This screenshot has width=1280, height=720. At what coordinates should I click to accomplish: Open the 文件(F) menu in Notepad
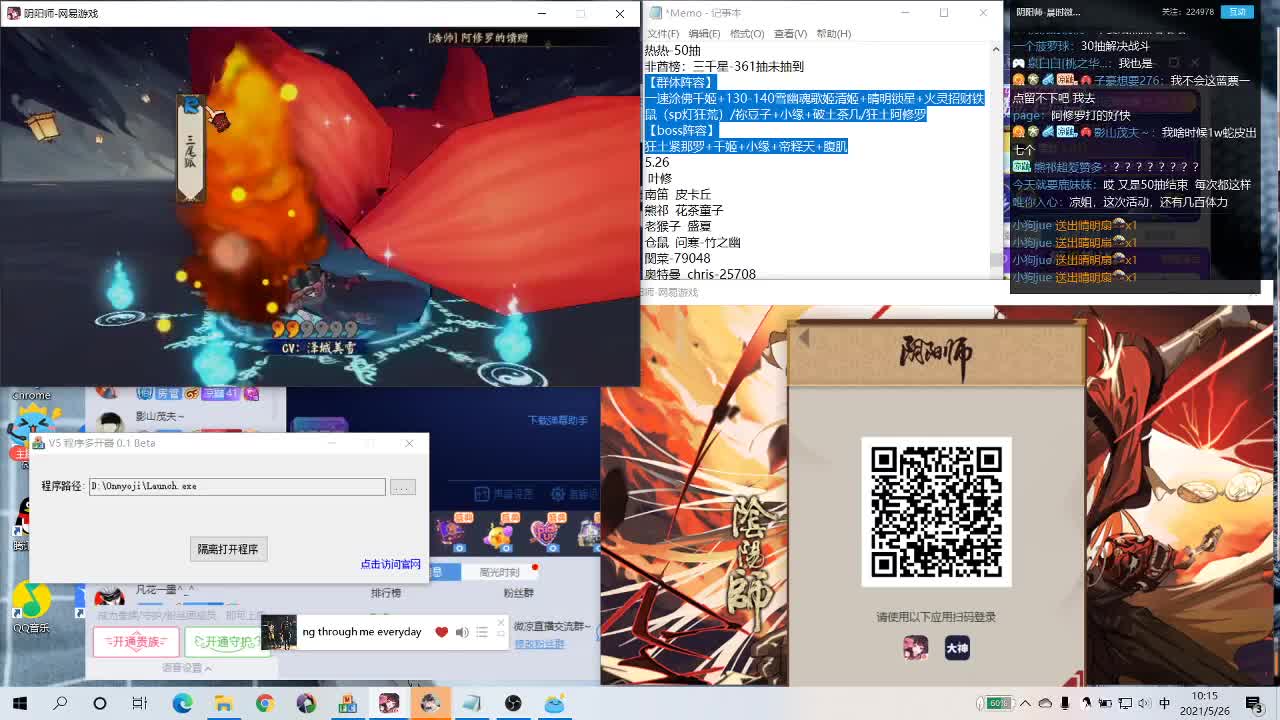point(662,33)
